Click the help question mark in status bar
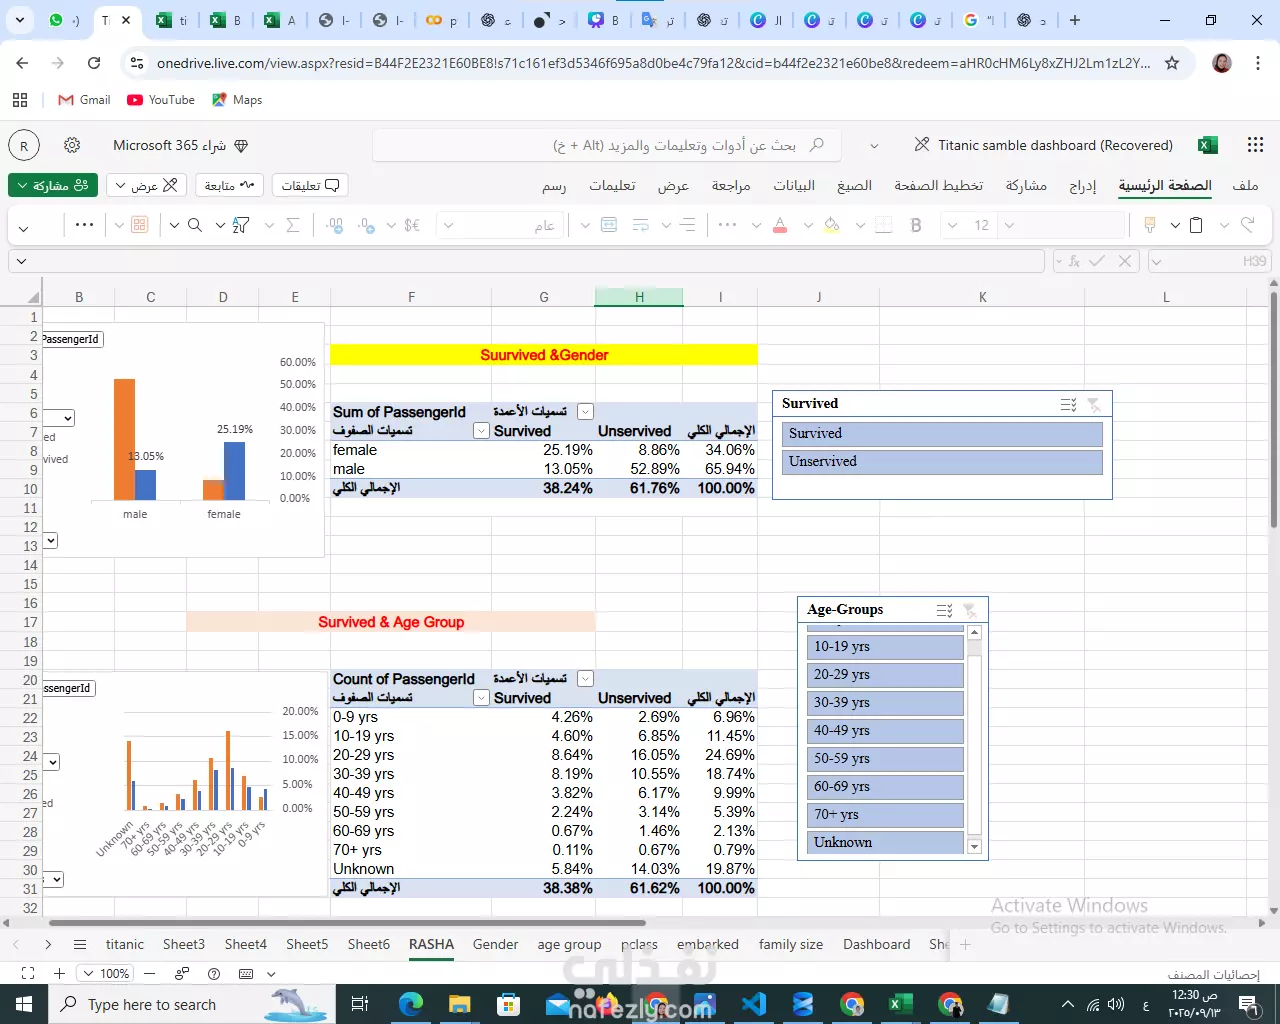Screen dimensions: 1280x1024 214,973
